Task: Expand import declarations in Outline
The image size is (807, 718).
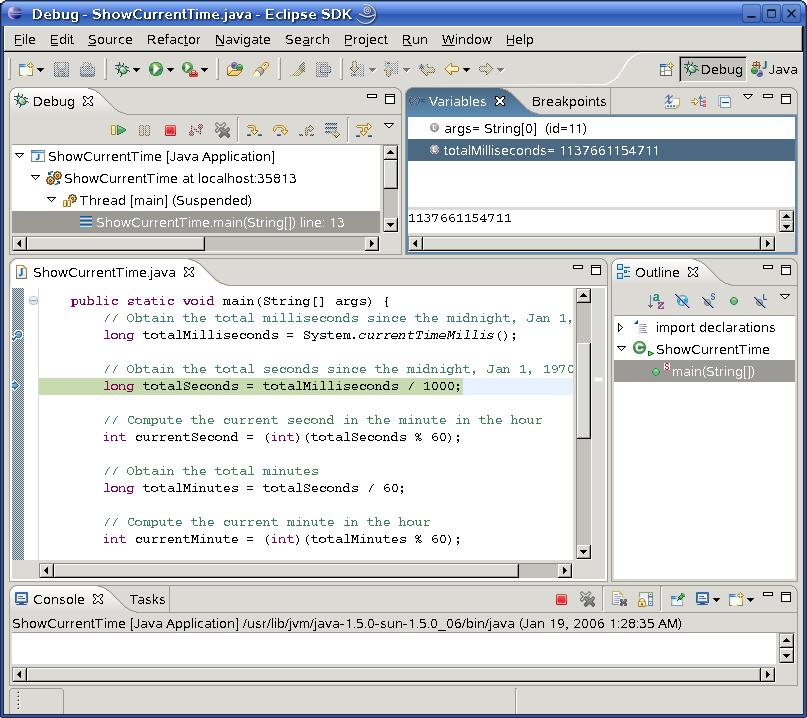Action: 621,327
